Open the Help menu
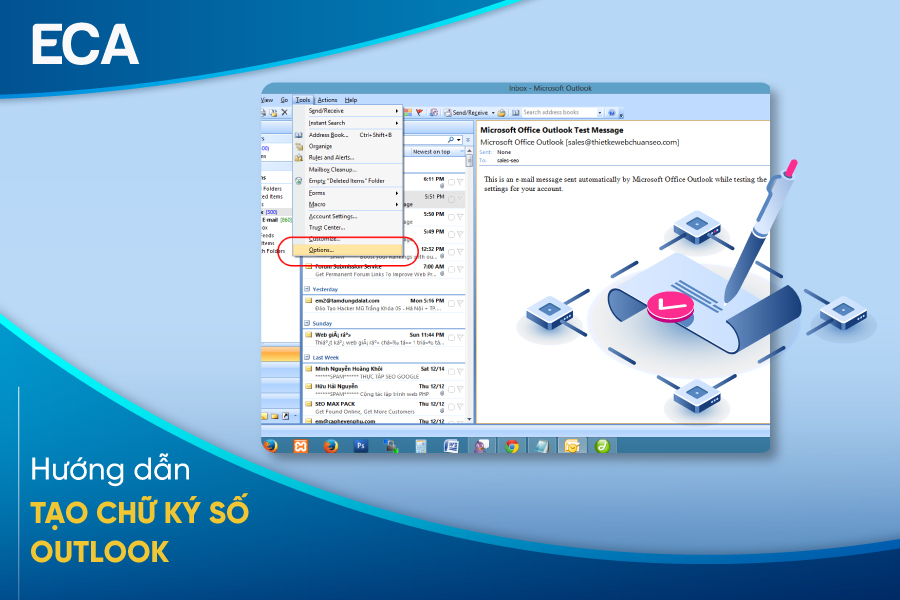The height and width of the screenshot is (600, 900). click(x=351, y=100)
